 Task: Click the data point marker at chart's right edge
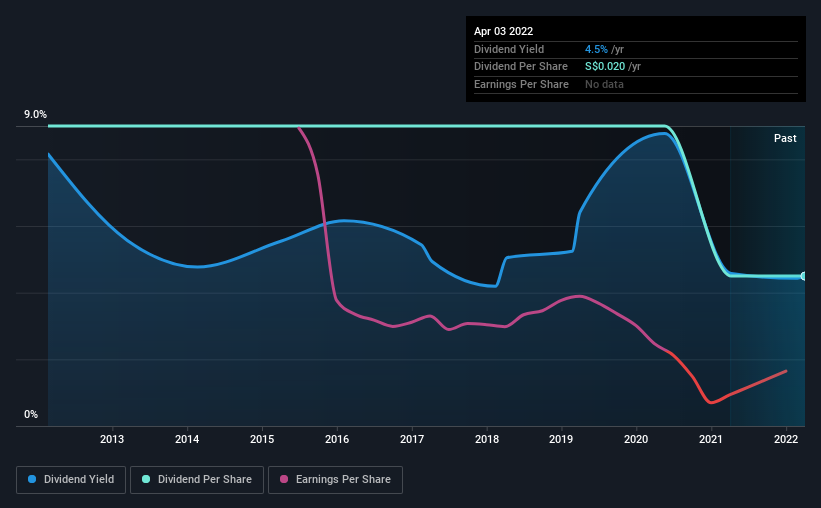(x=803, y=276)
